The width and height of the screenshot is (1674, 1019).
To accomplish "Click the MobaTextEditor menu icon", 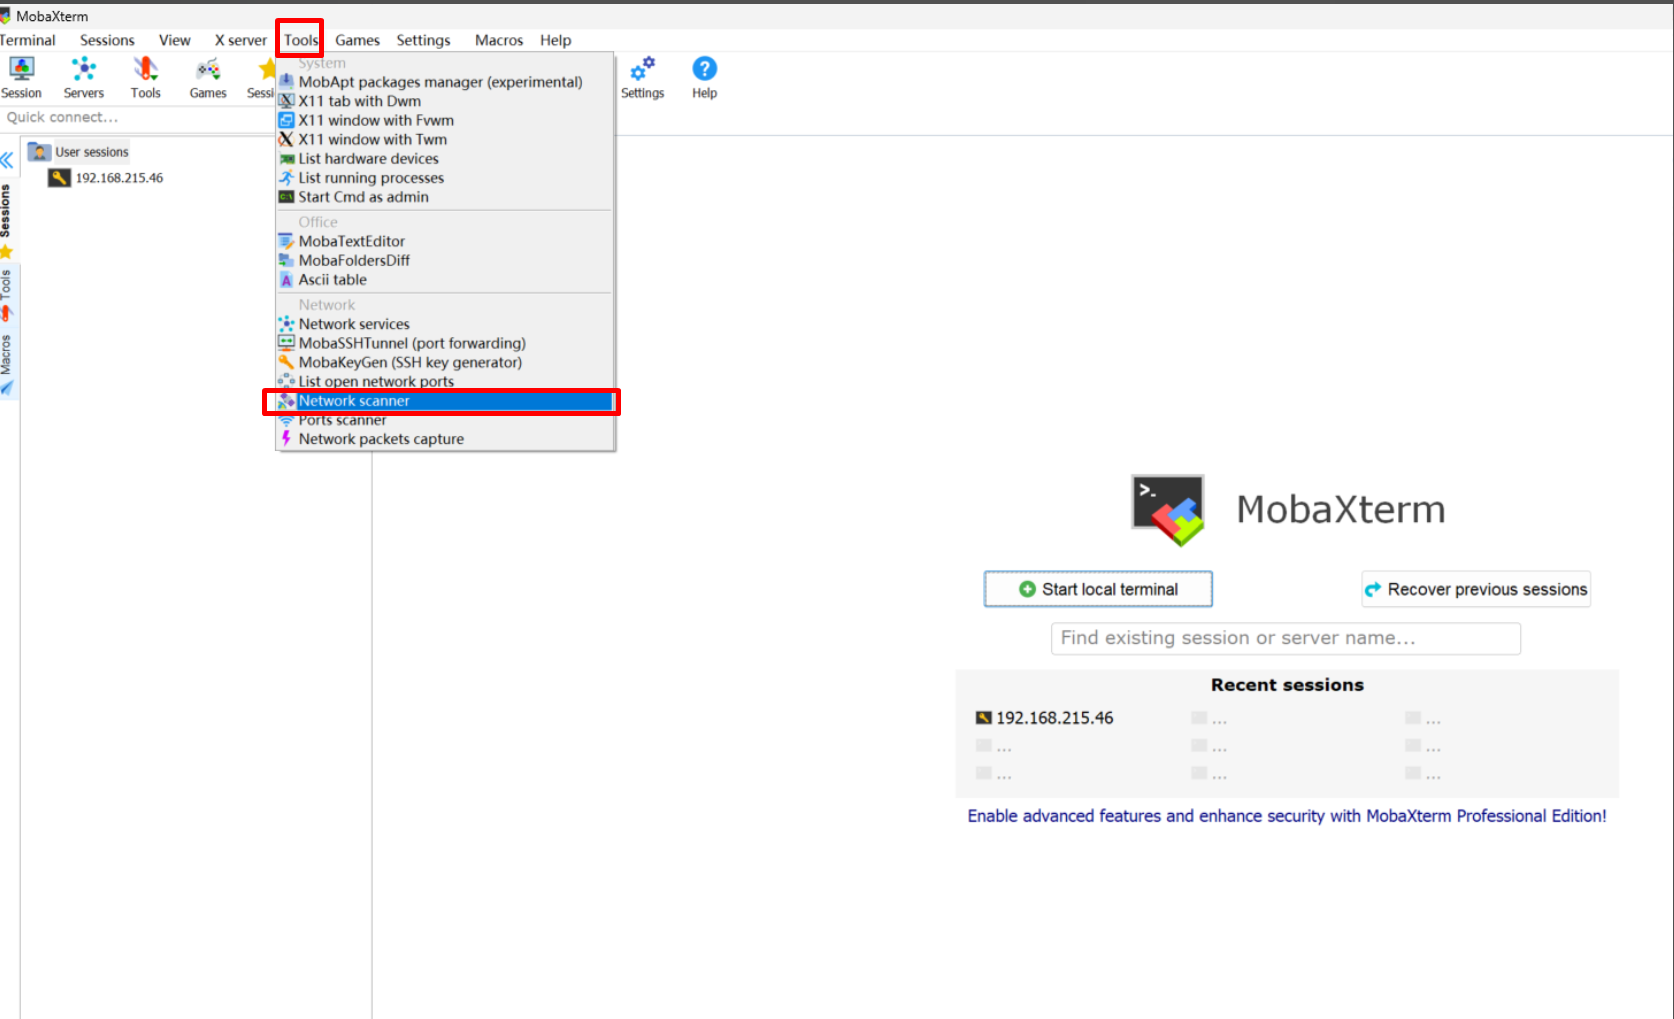I will [x=286, y=241].
